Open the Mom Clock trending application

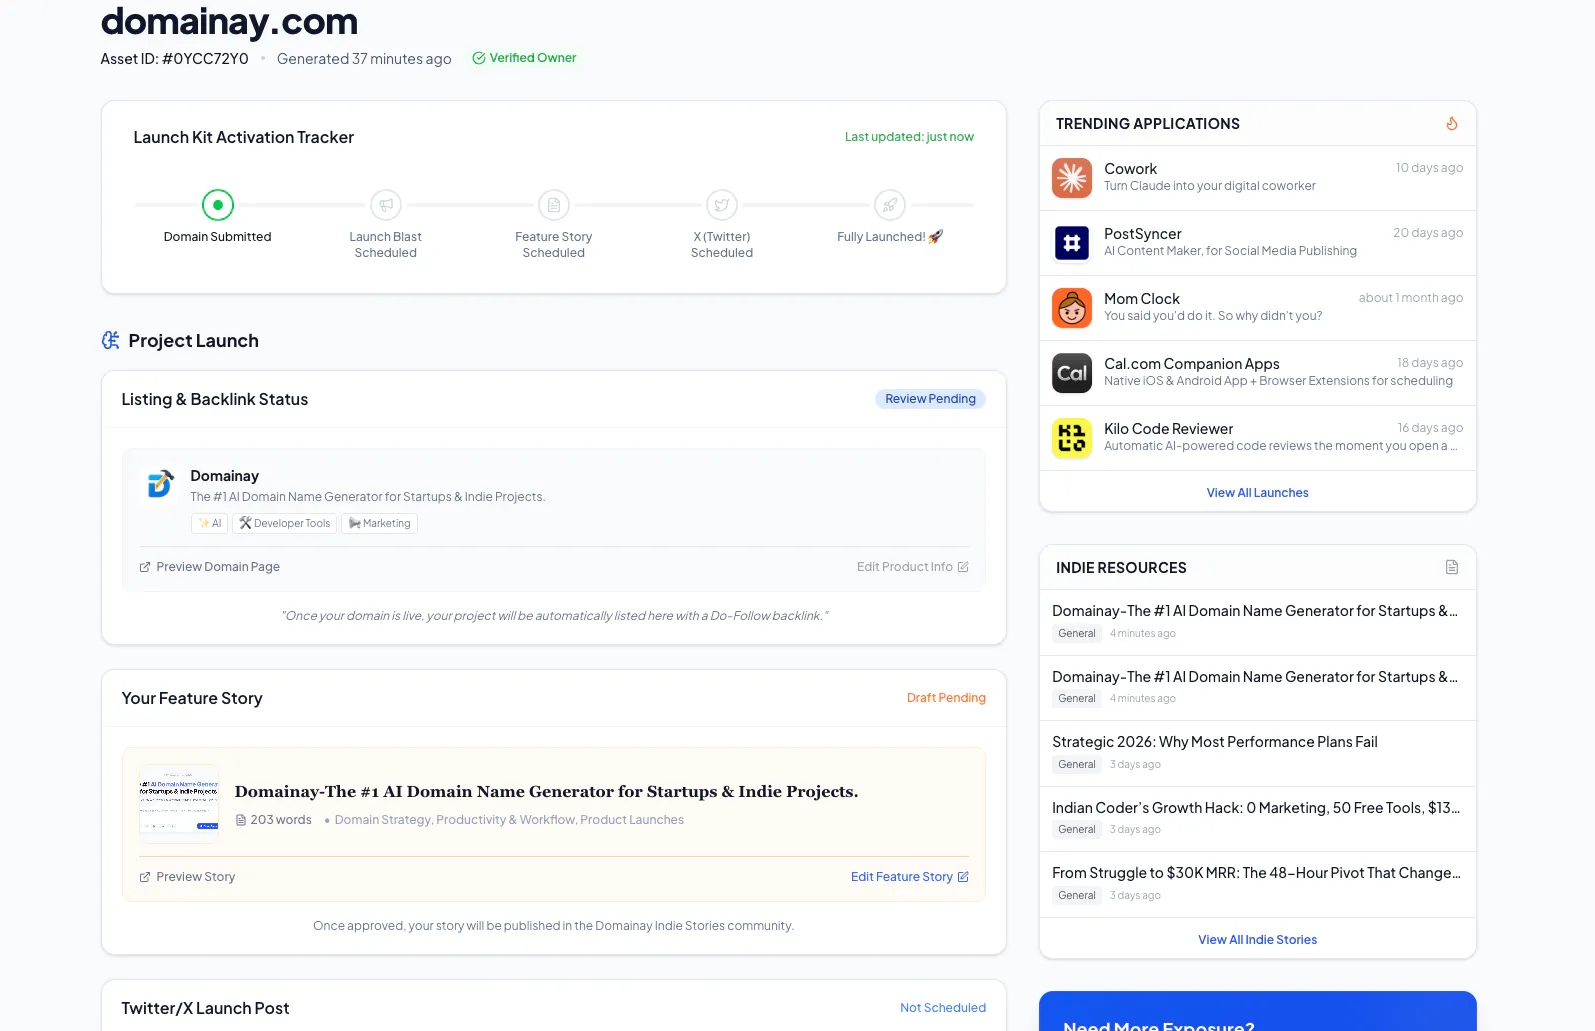[x=1257, y=308]
